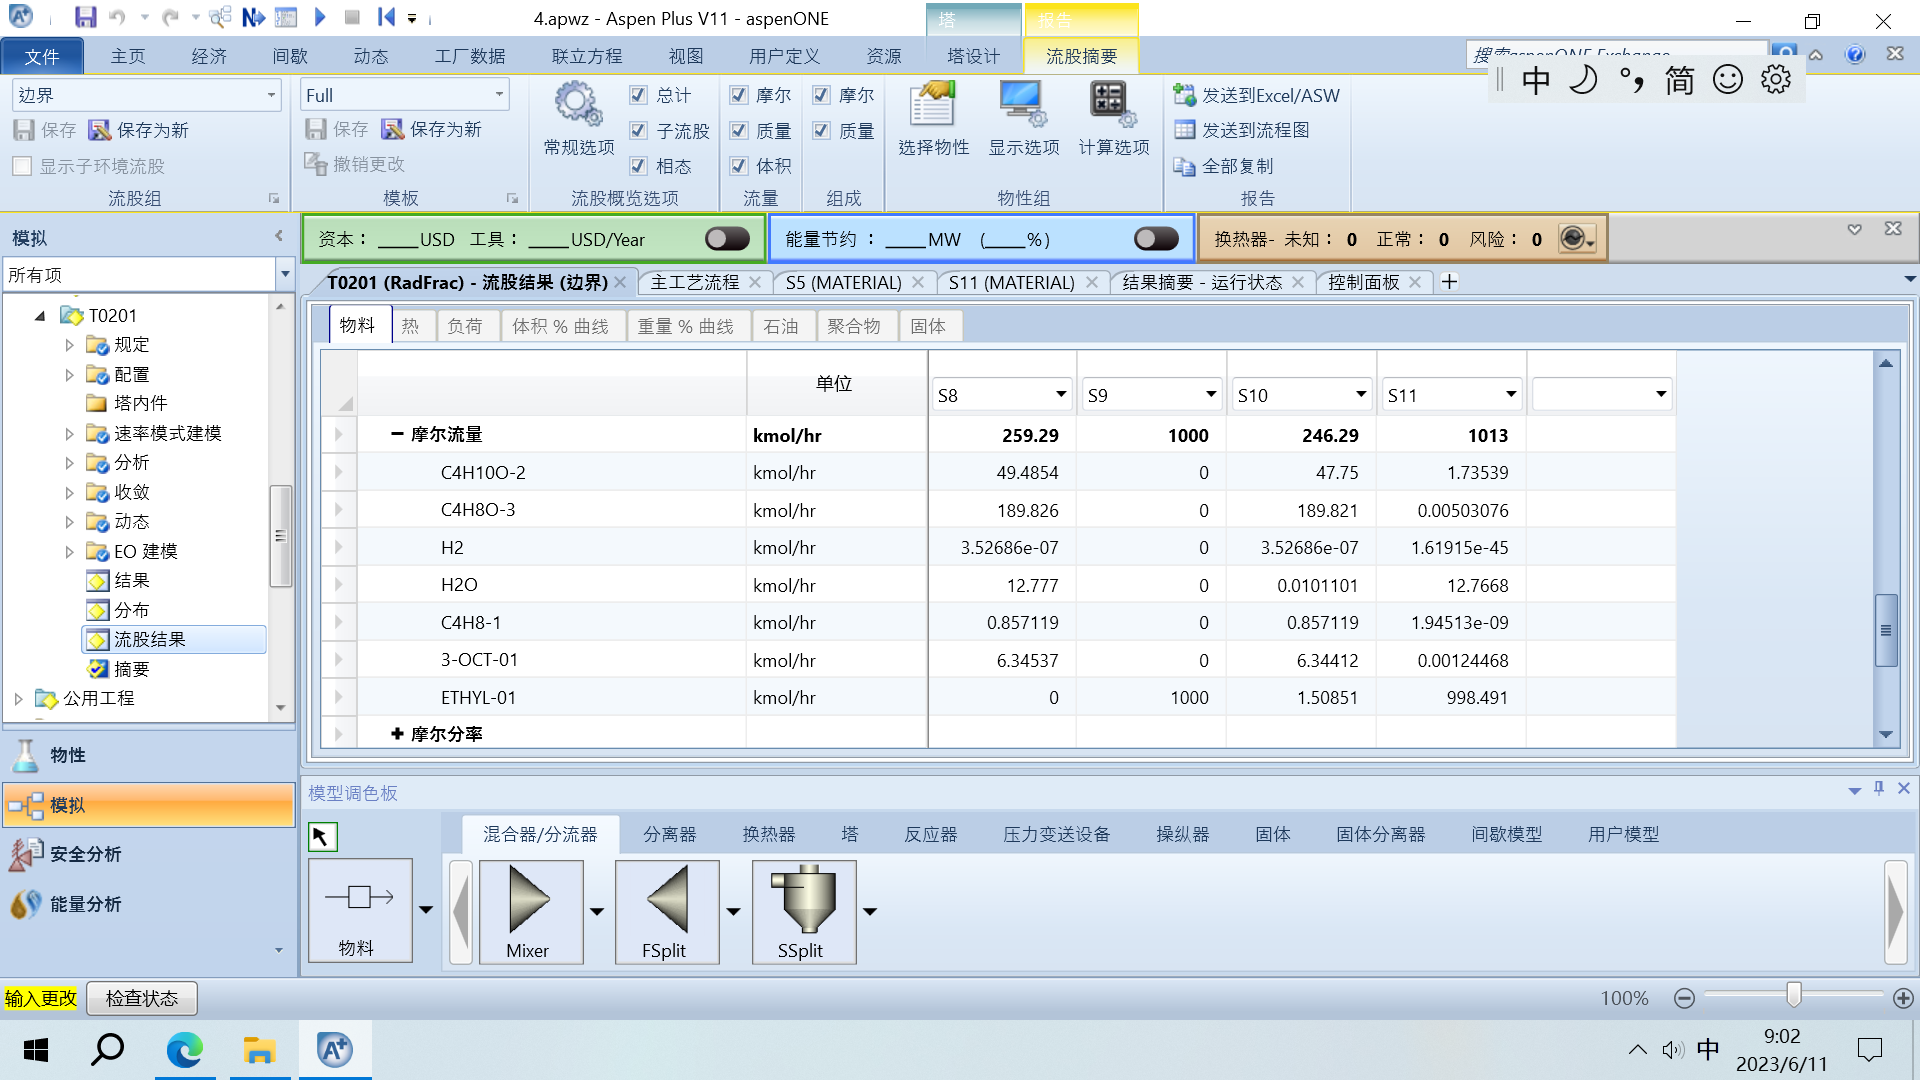Image resolution: width=1920 pixels, height=1080 pixels.
Task: Open the S11 stream column dropdown
Action: pos(1511,395)
